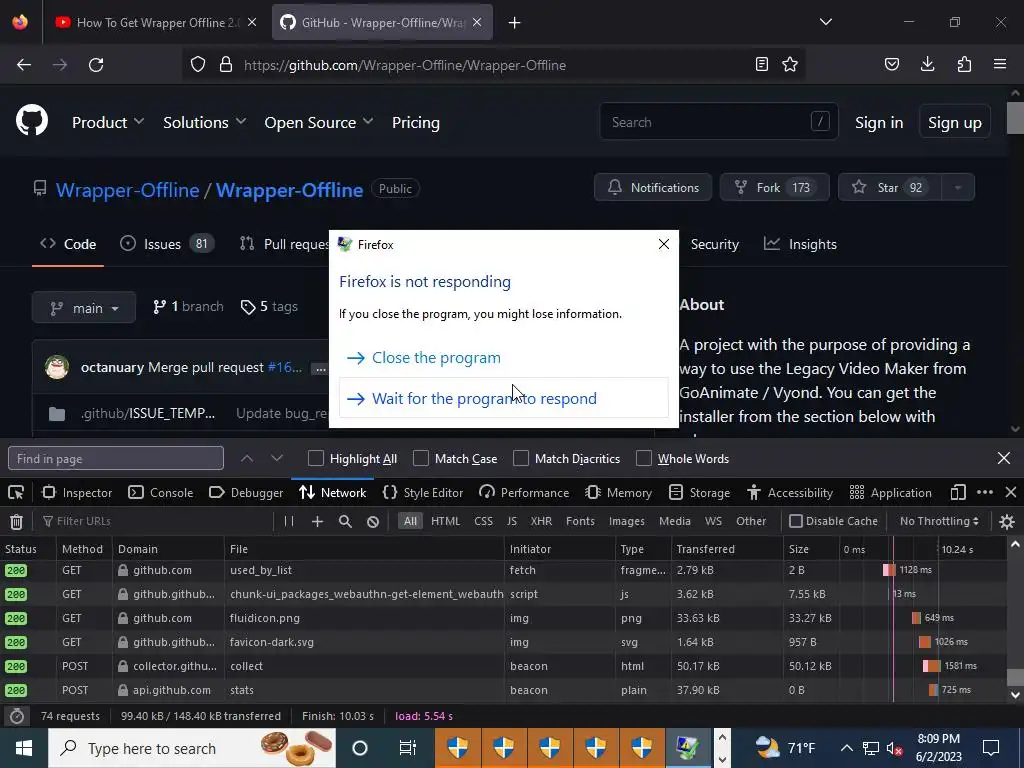This screenshot has width=1024, height=768.
Task: Open the notification center icon
Action: tap(991, 748)
